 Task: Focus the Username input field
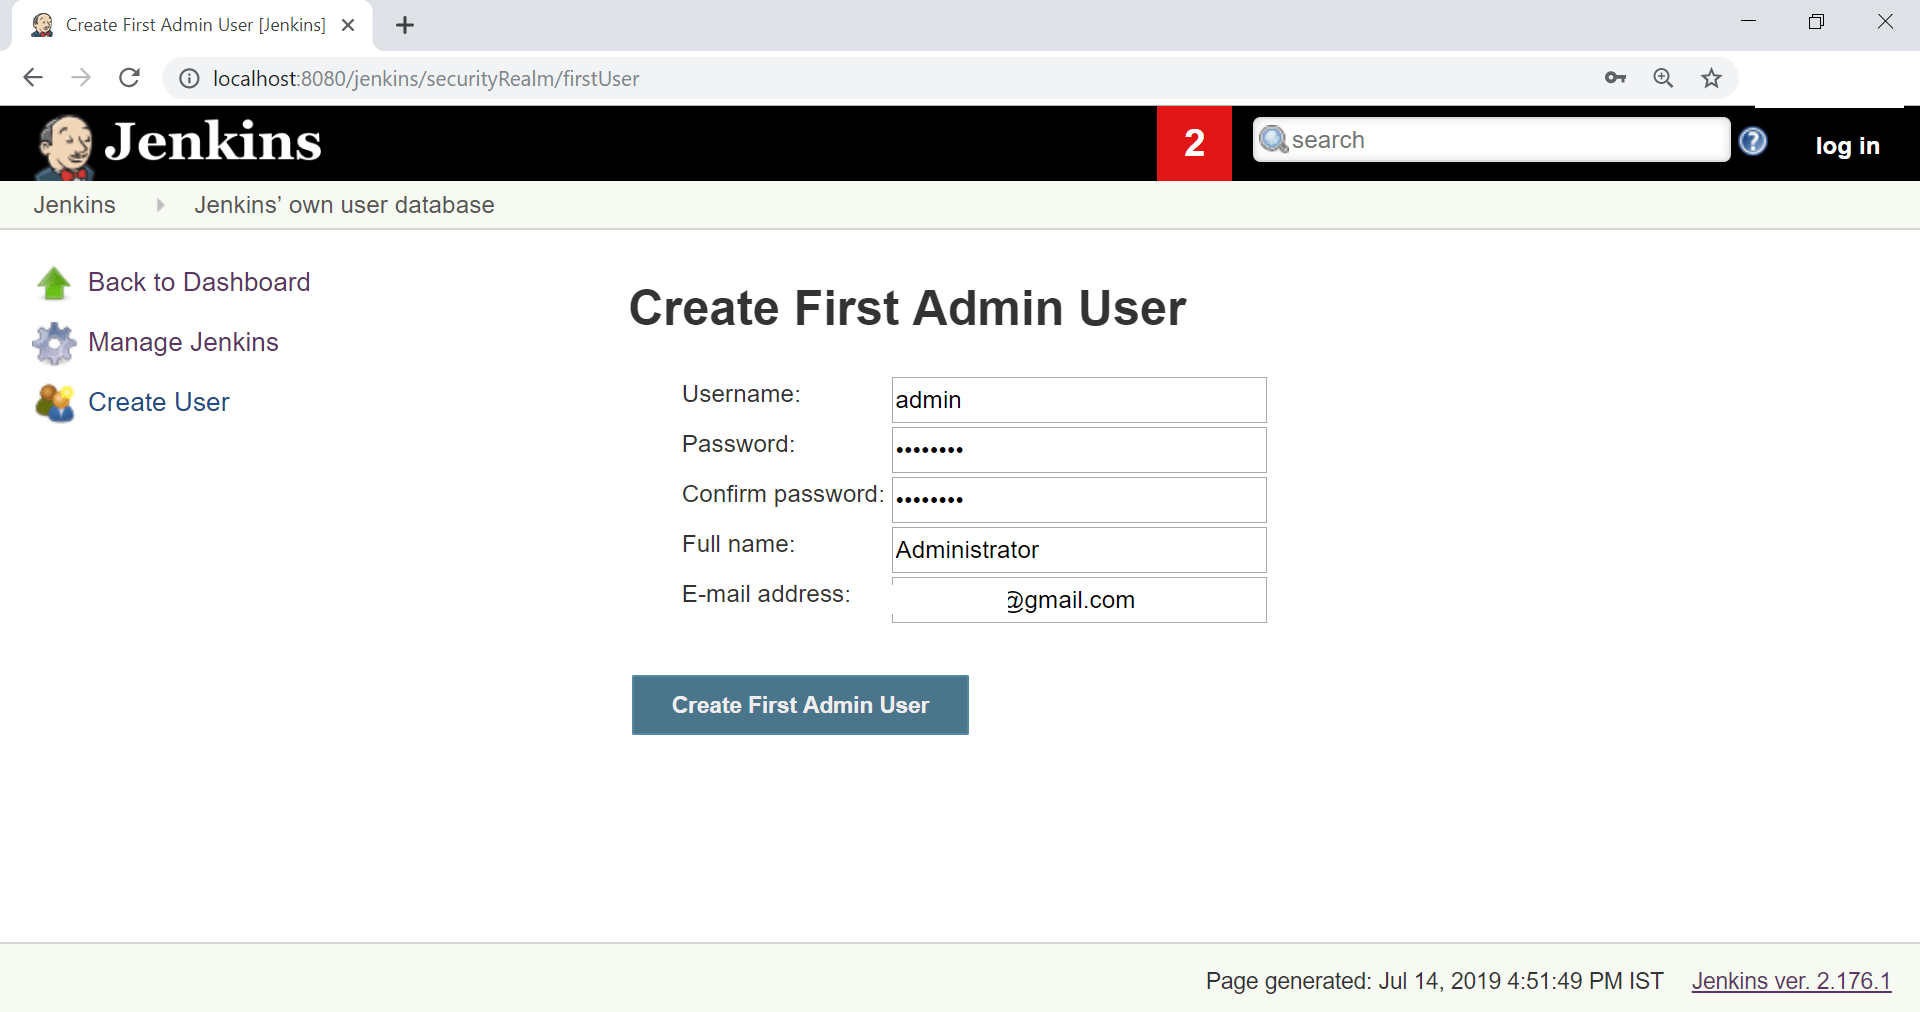coord(1079,400)
